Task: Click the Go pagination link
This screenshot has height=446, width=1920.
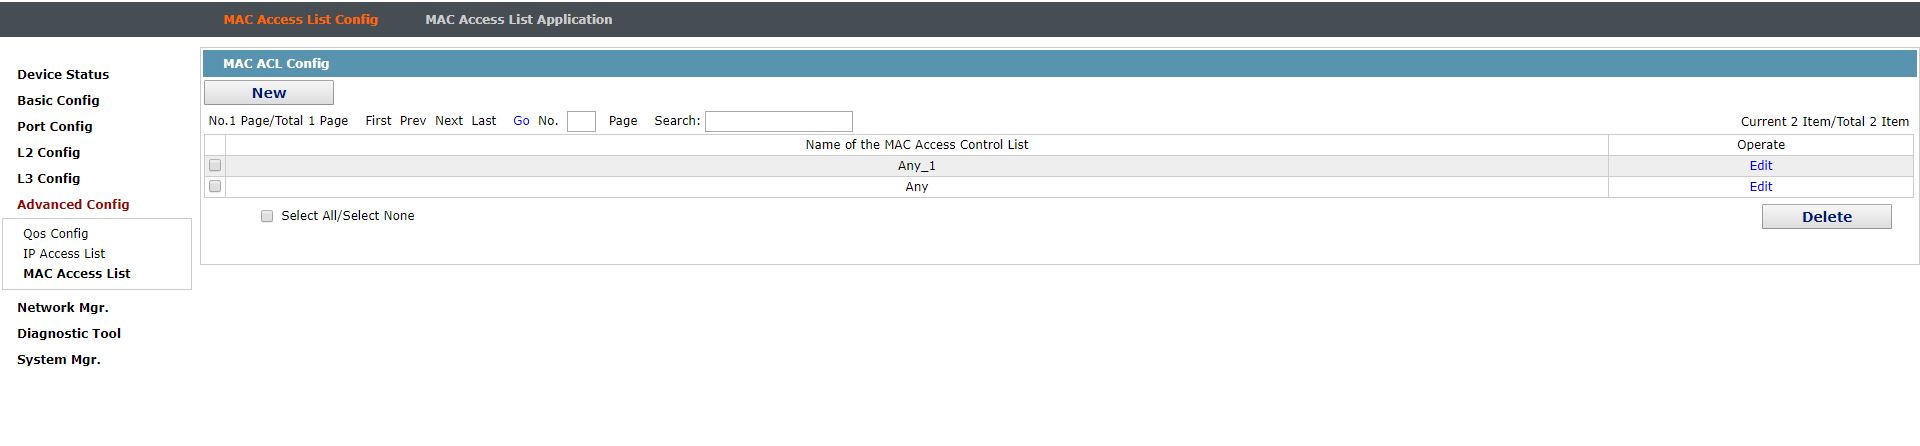Action: coord(521,121)
